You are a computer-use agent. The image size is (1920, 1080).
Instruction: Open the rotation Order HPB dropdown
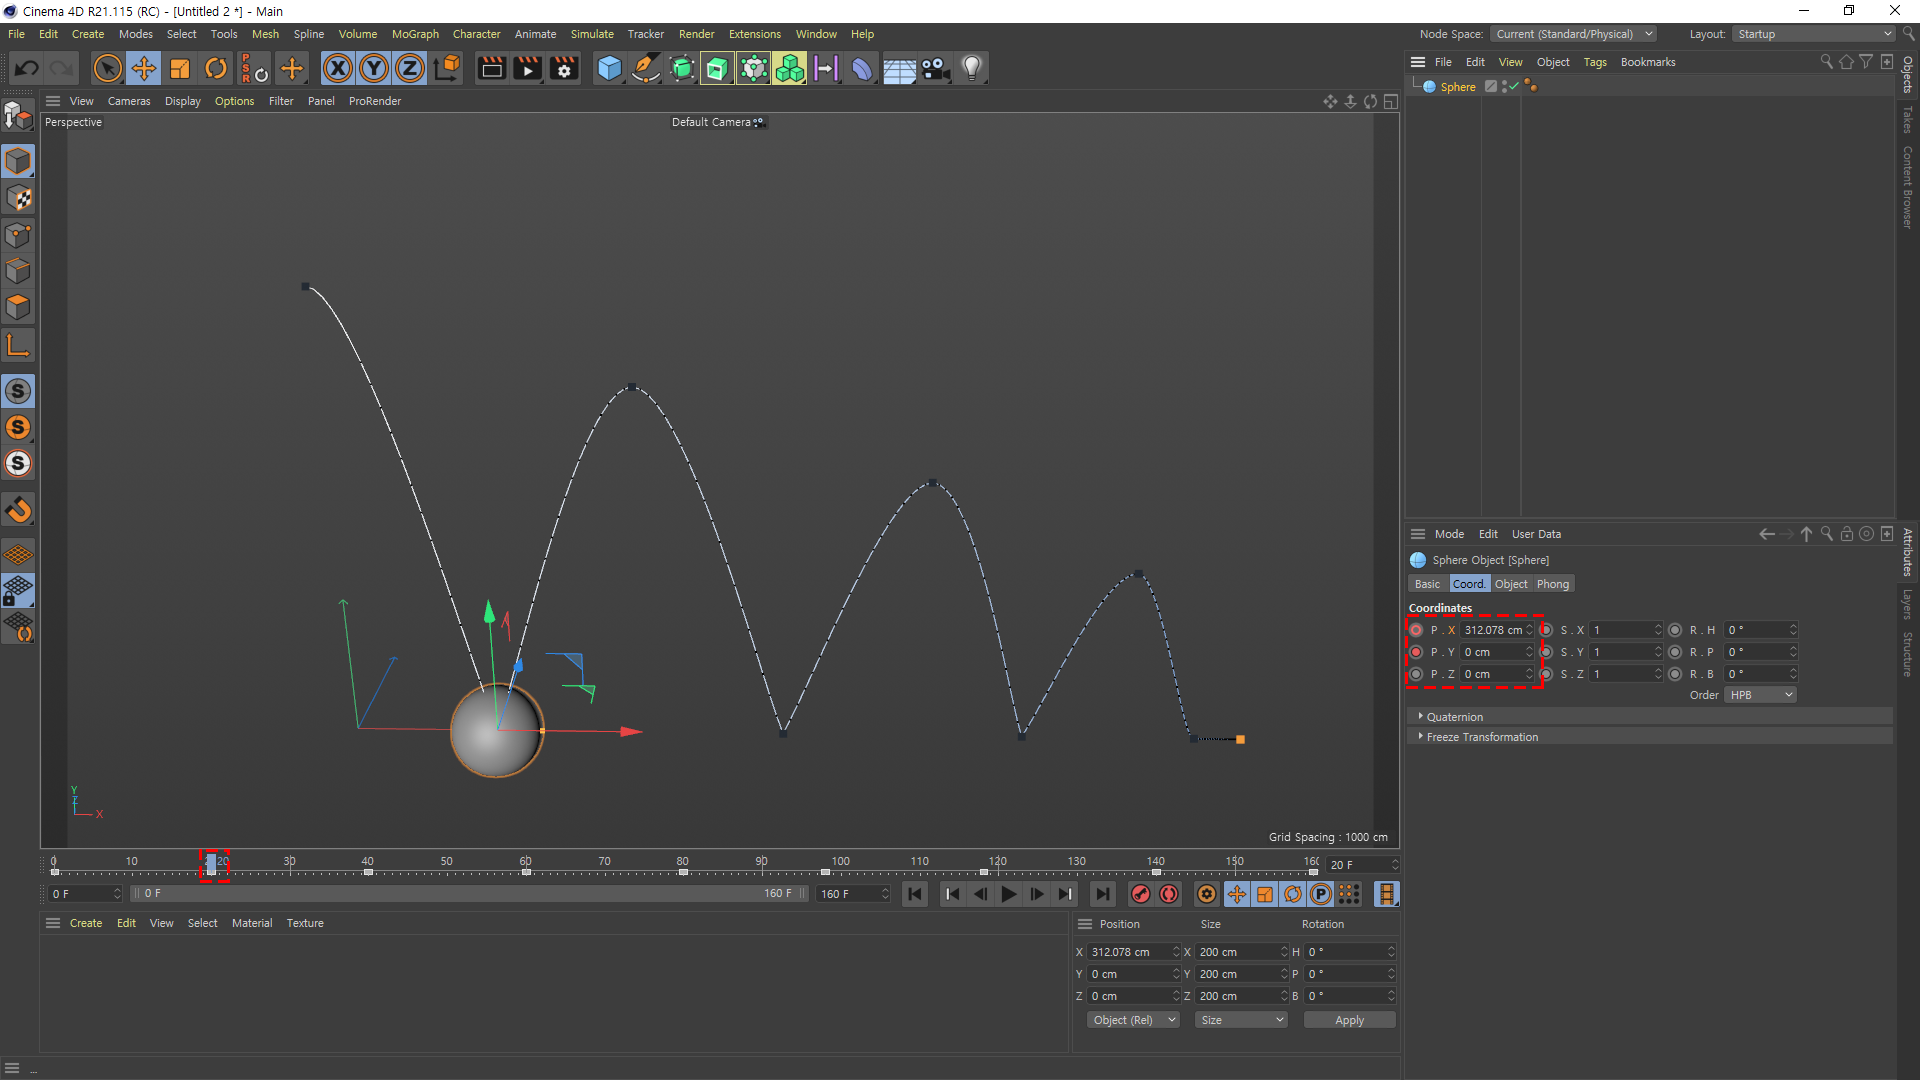coord(1760,695)
